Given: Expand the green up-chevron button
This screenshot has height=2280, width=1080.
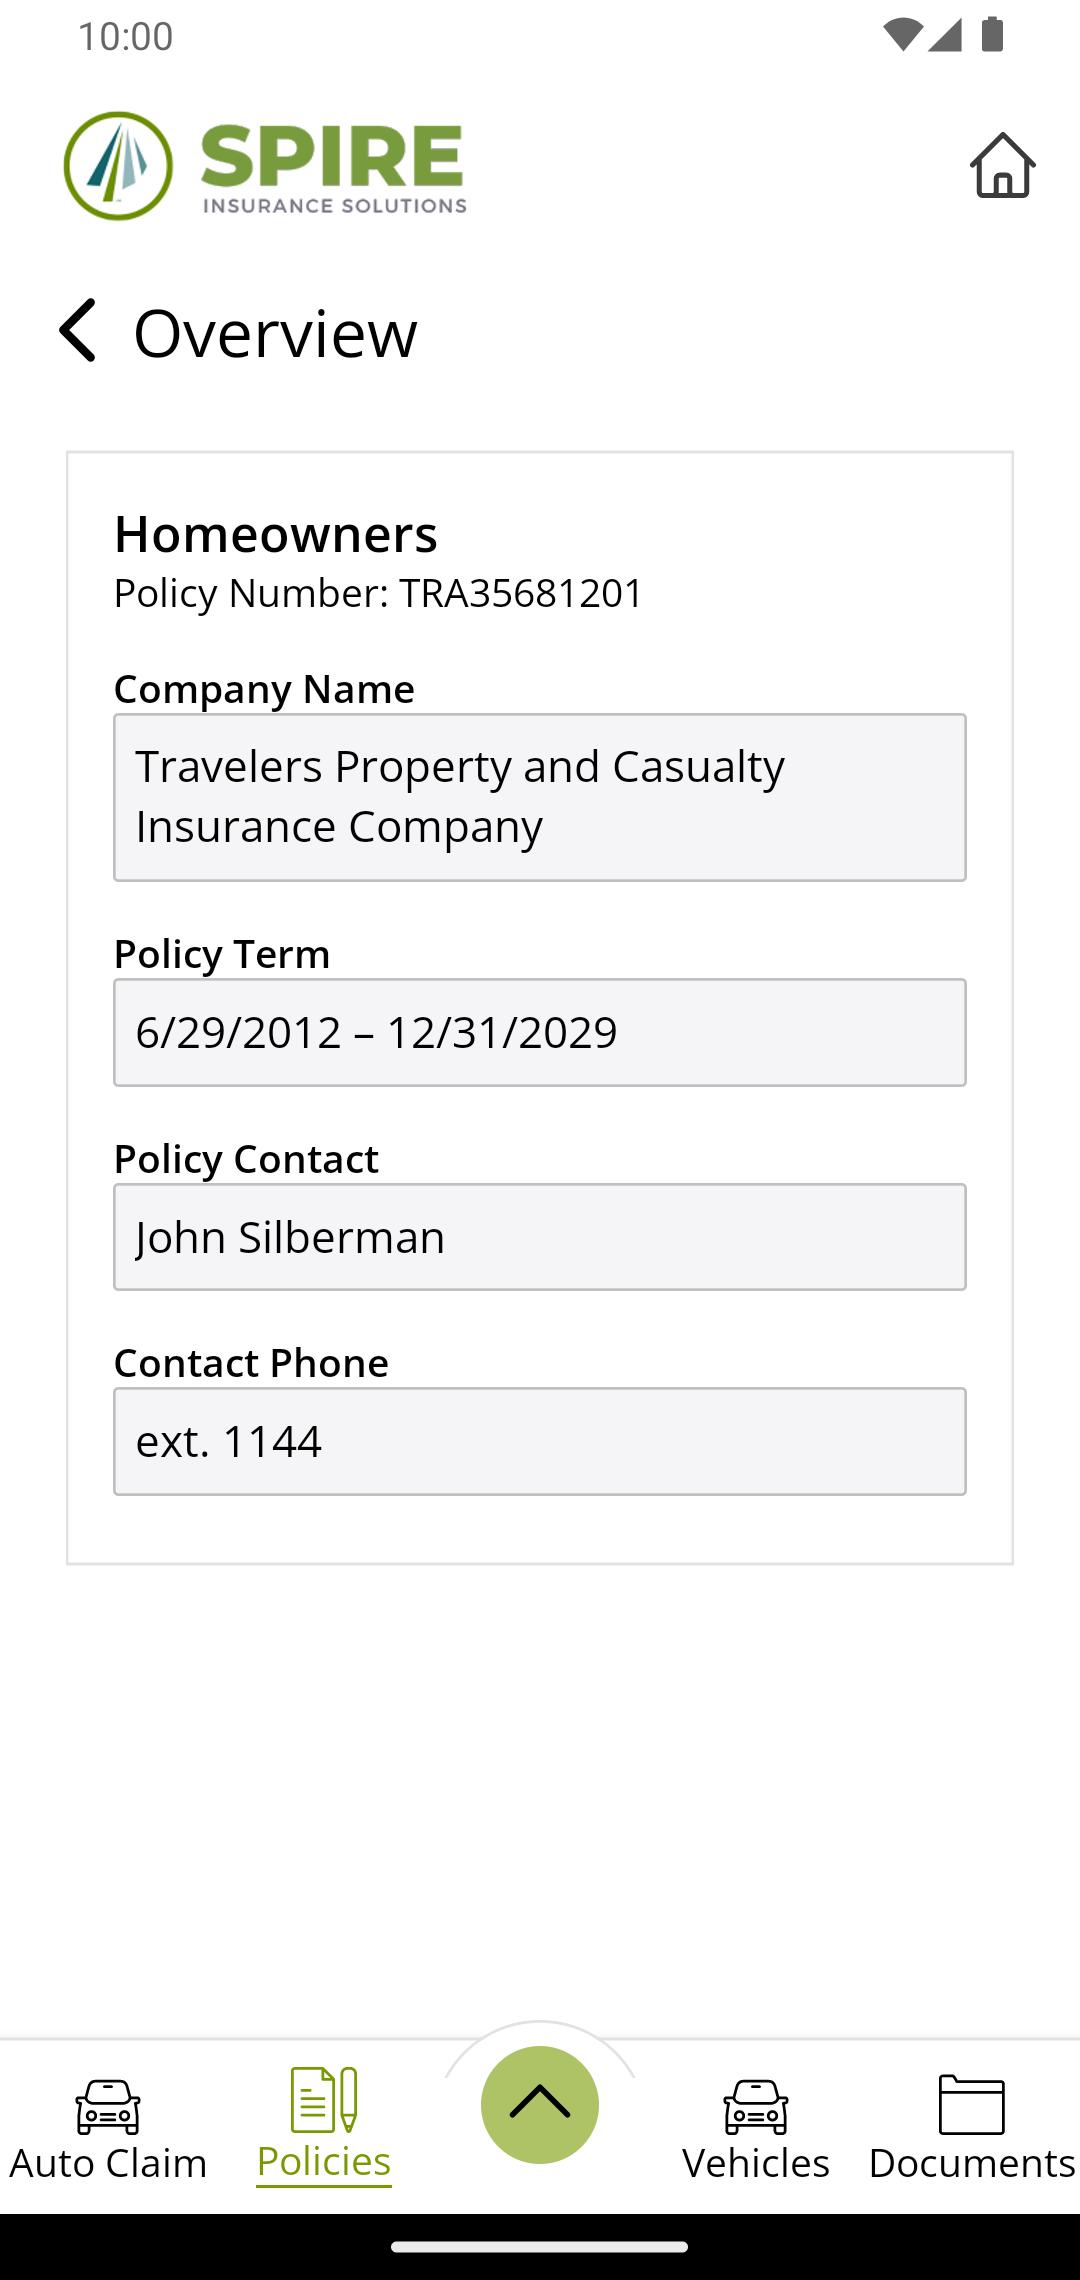Looking at the screenshot, I should 540,2104.
